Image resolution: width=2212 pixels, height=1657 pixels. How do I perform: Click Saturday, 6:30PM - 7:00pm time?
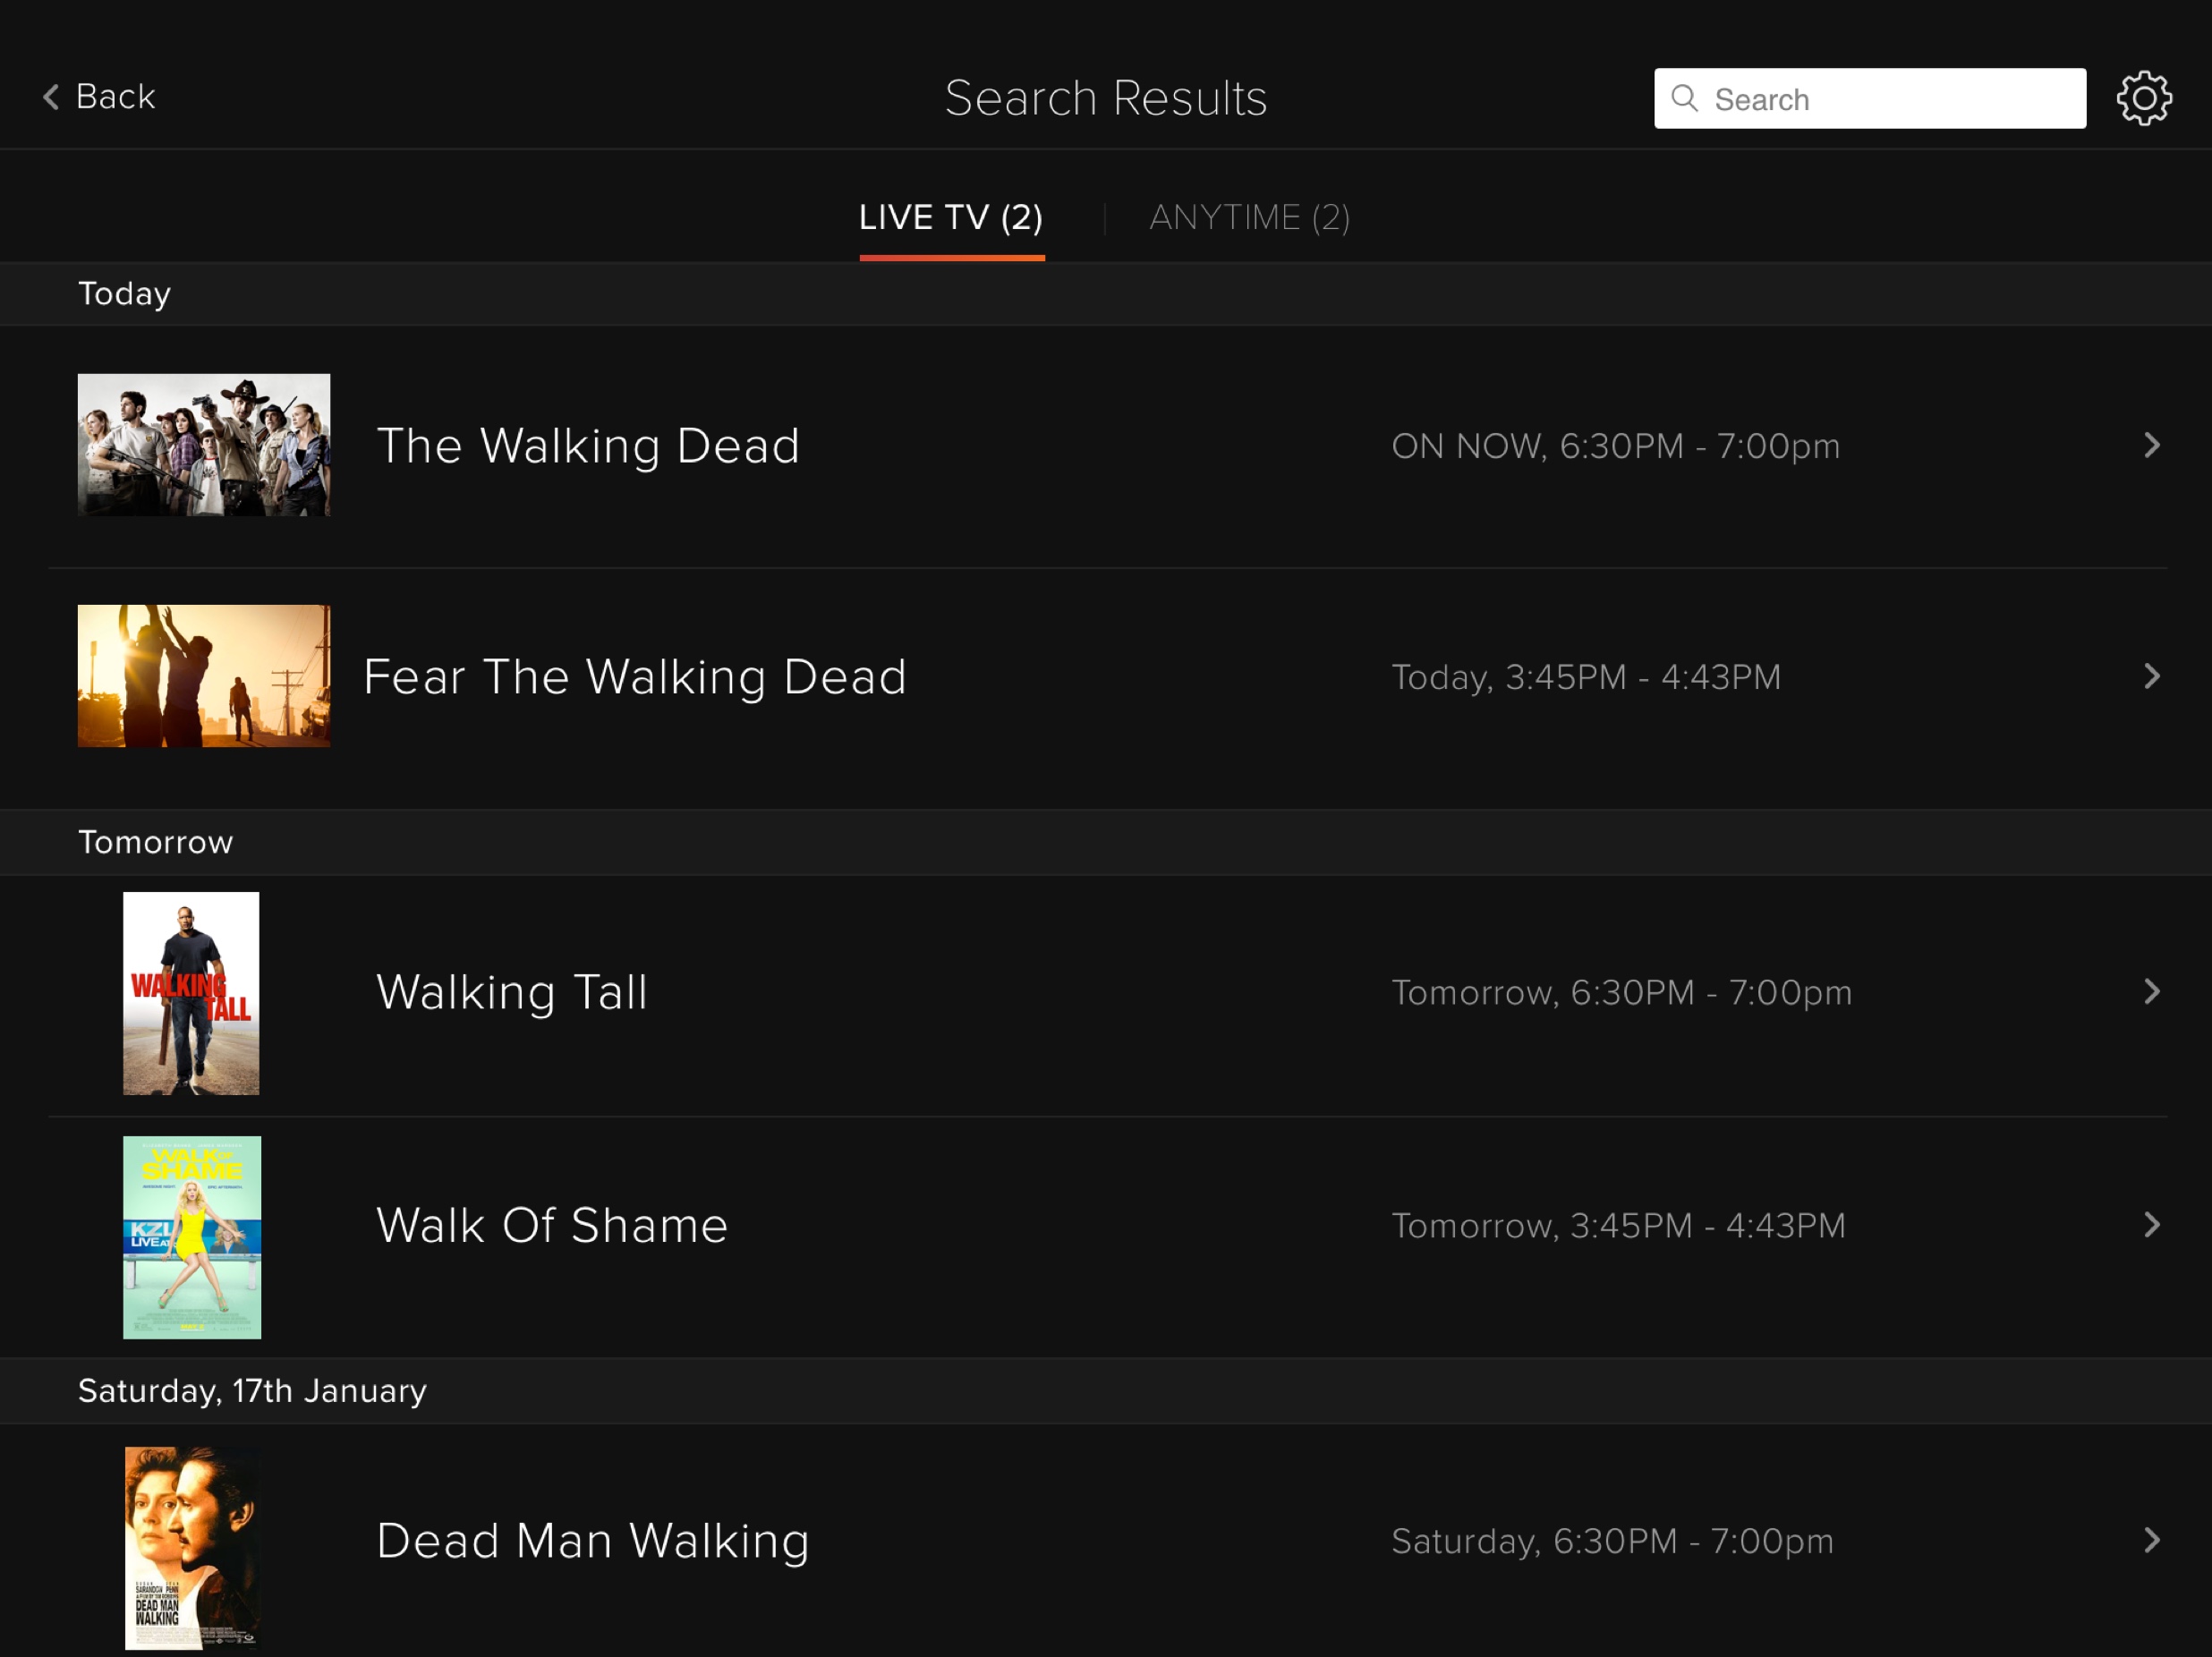coord(1612,1542)
